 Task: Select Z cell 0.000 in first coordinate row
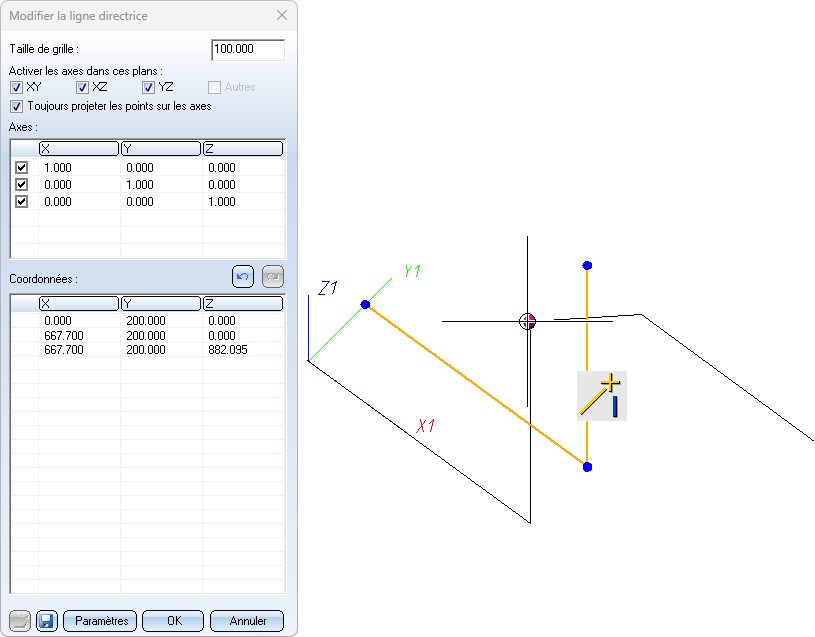pos(244,321)
